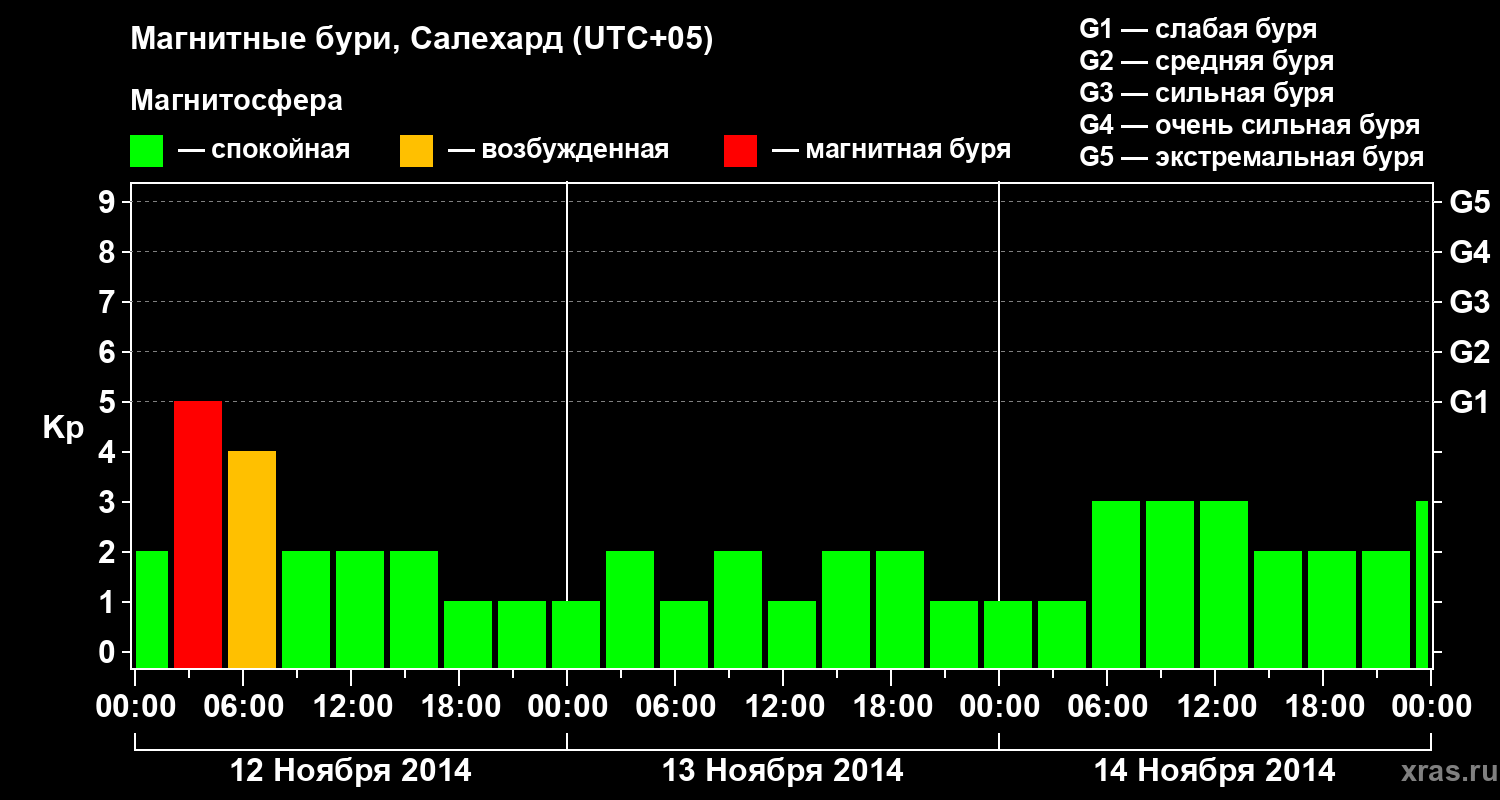This screenshot has height=800, width=1500.
Task: Click the 06:00 time label under 14 Ноября
Action: [1107, 706]
